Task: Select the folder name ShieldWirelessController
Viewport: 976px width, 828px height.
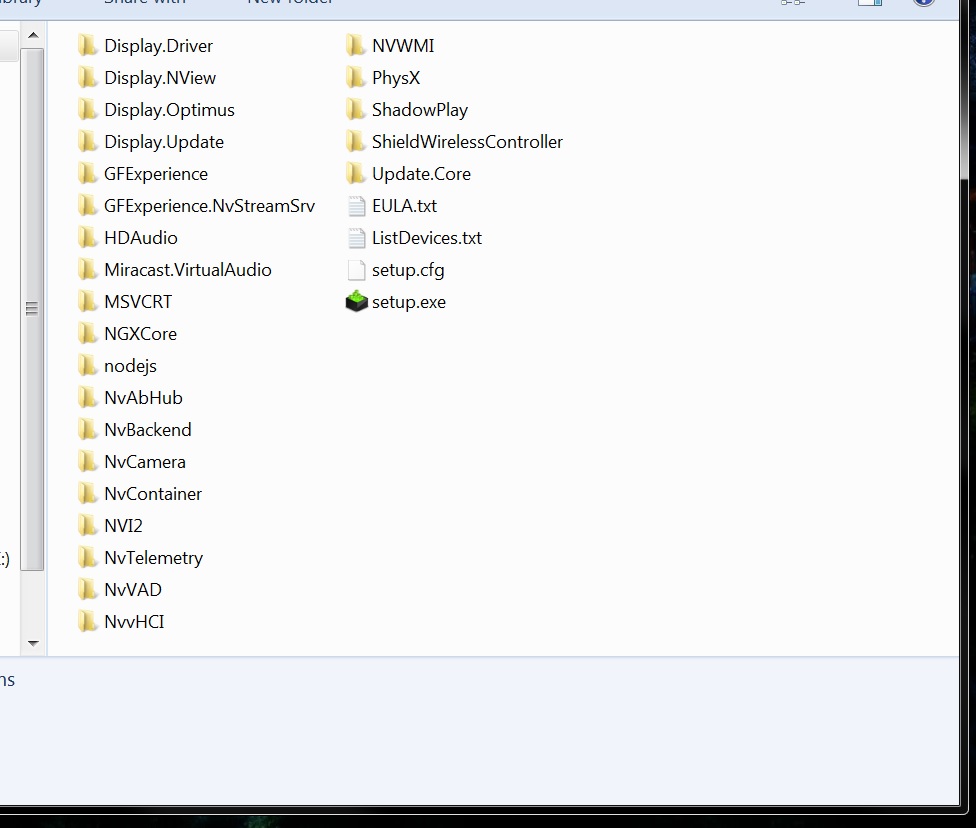Action: 467,142
